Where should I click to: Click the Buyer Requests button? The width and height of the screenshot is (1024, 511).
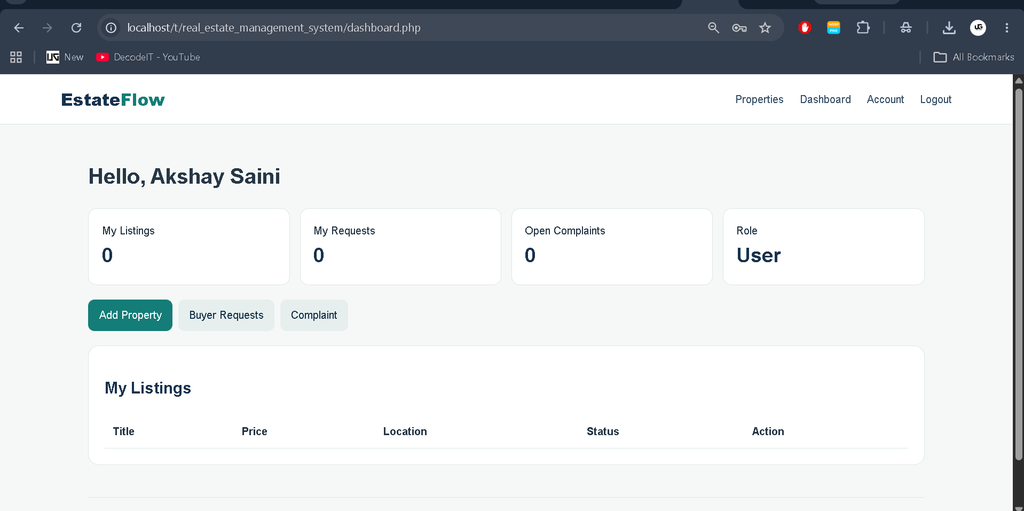(226, 315)
